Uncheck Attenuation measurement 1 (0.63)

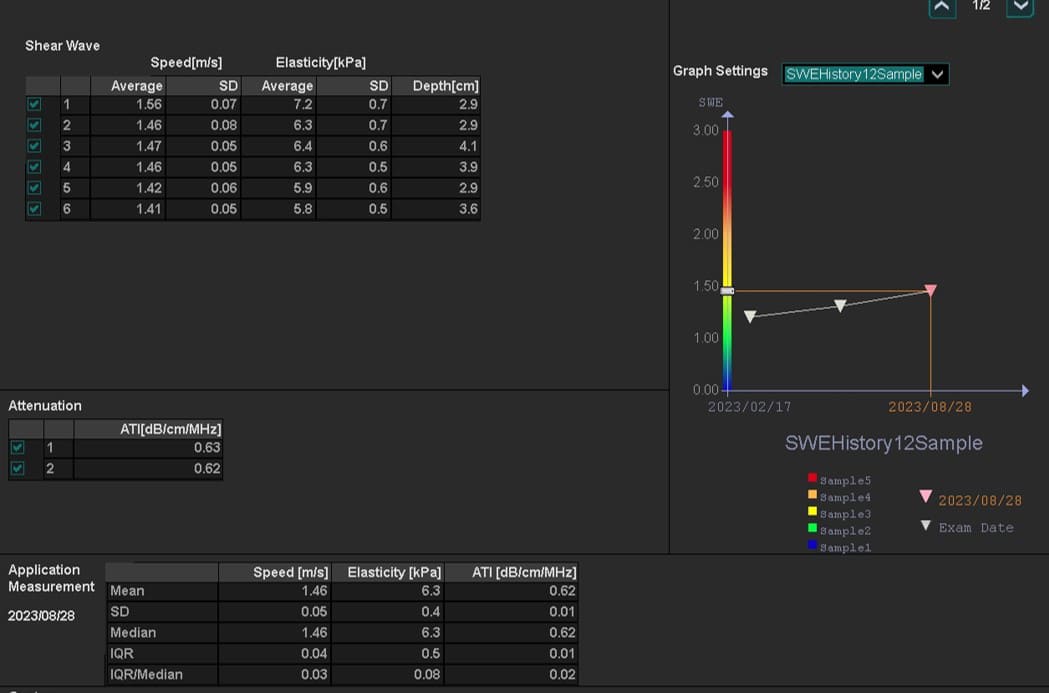(17, 448)
